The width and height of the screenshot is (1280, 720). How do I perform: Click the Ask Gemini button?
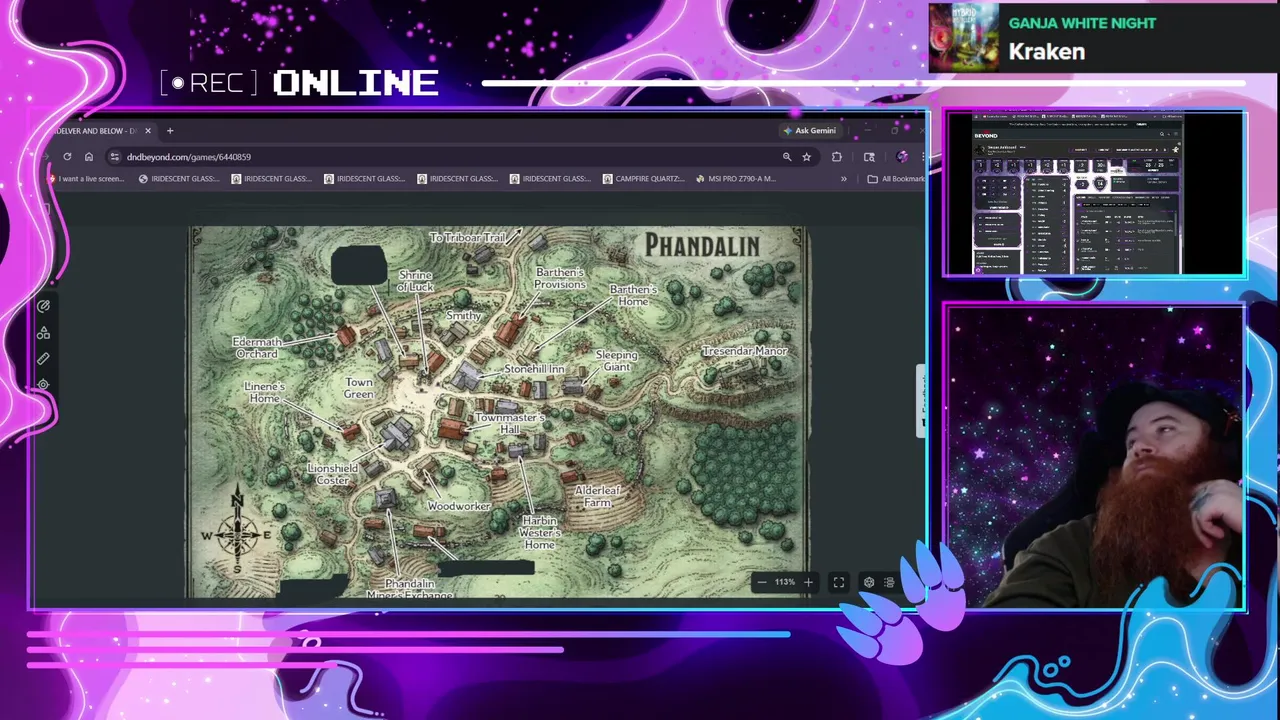[810, 131]
